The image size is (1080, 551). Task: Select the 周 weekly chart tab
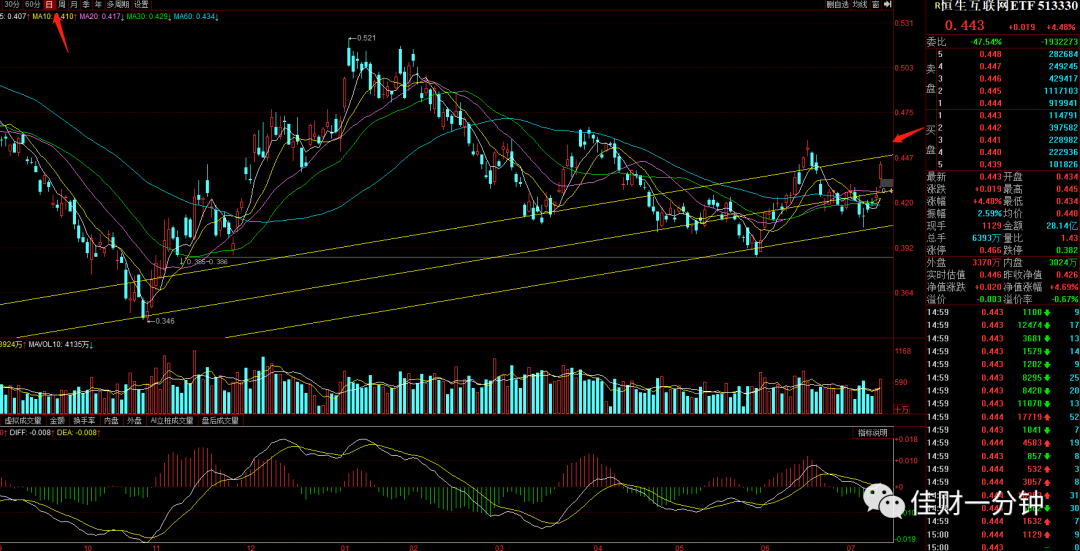pos(62,4)
